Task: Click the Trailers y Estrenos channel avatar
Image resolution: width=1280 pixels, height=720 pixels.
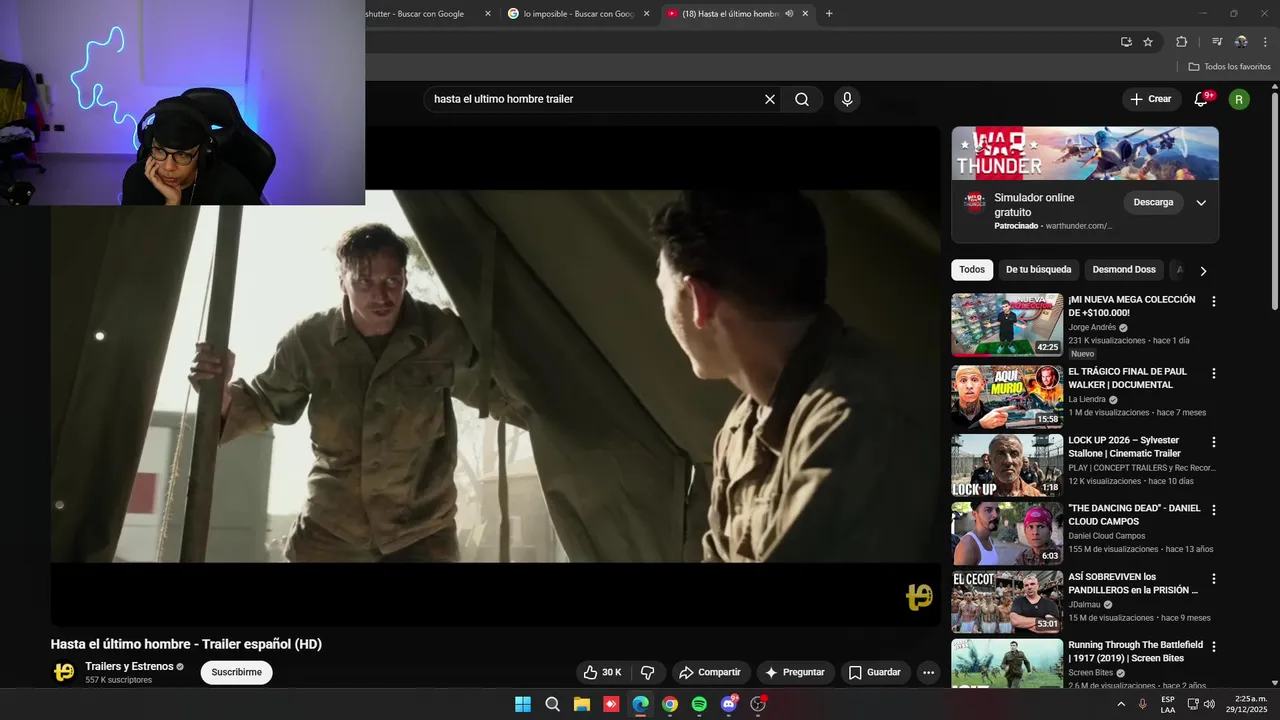Action: (64, 672)
